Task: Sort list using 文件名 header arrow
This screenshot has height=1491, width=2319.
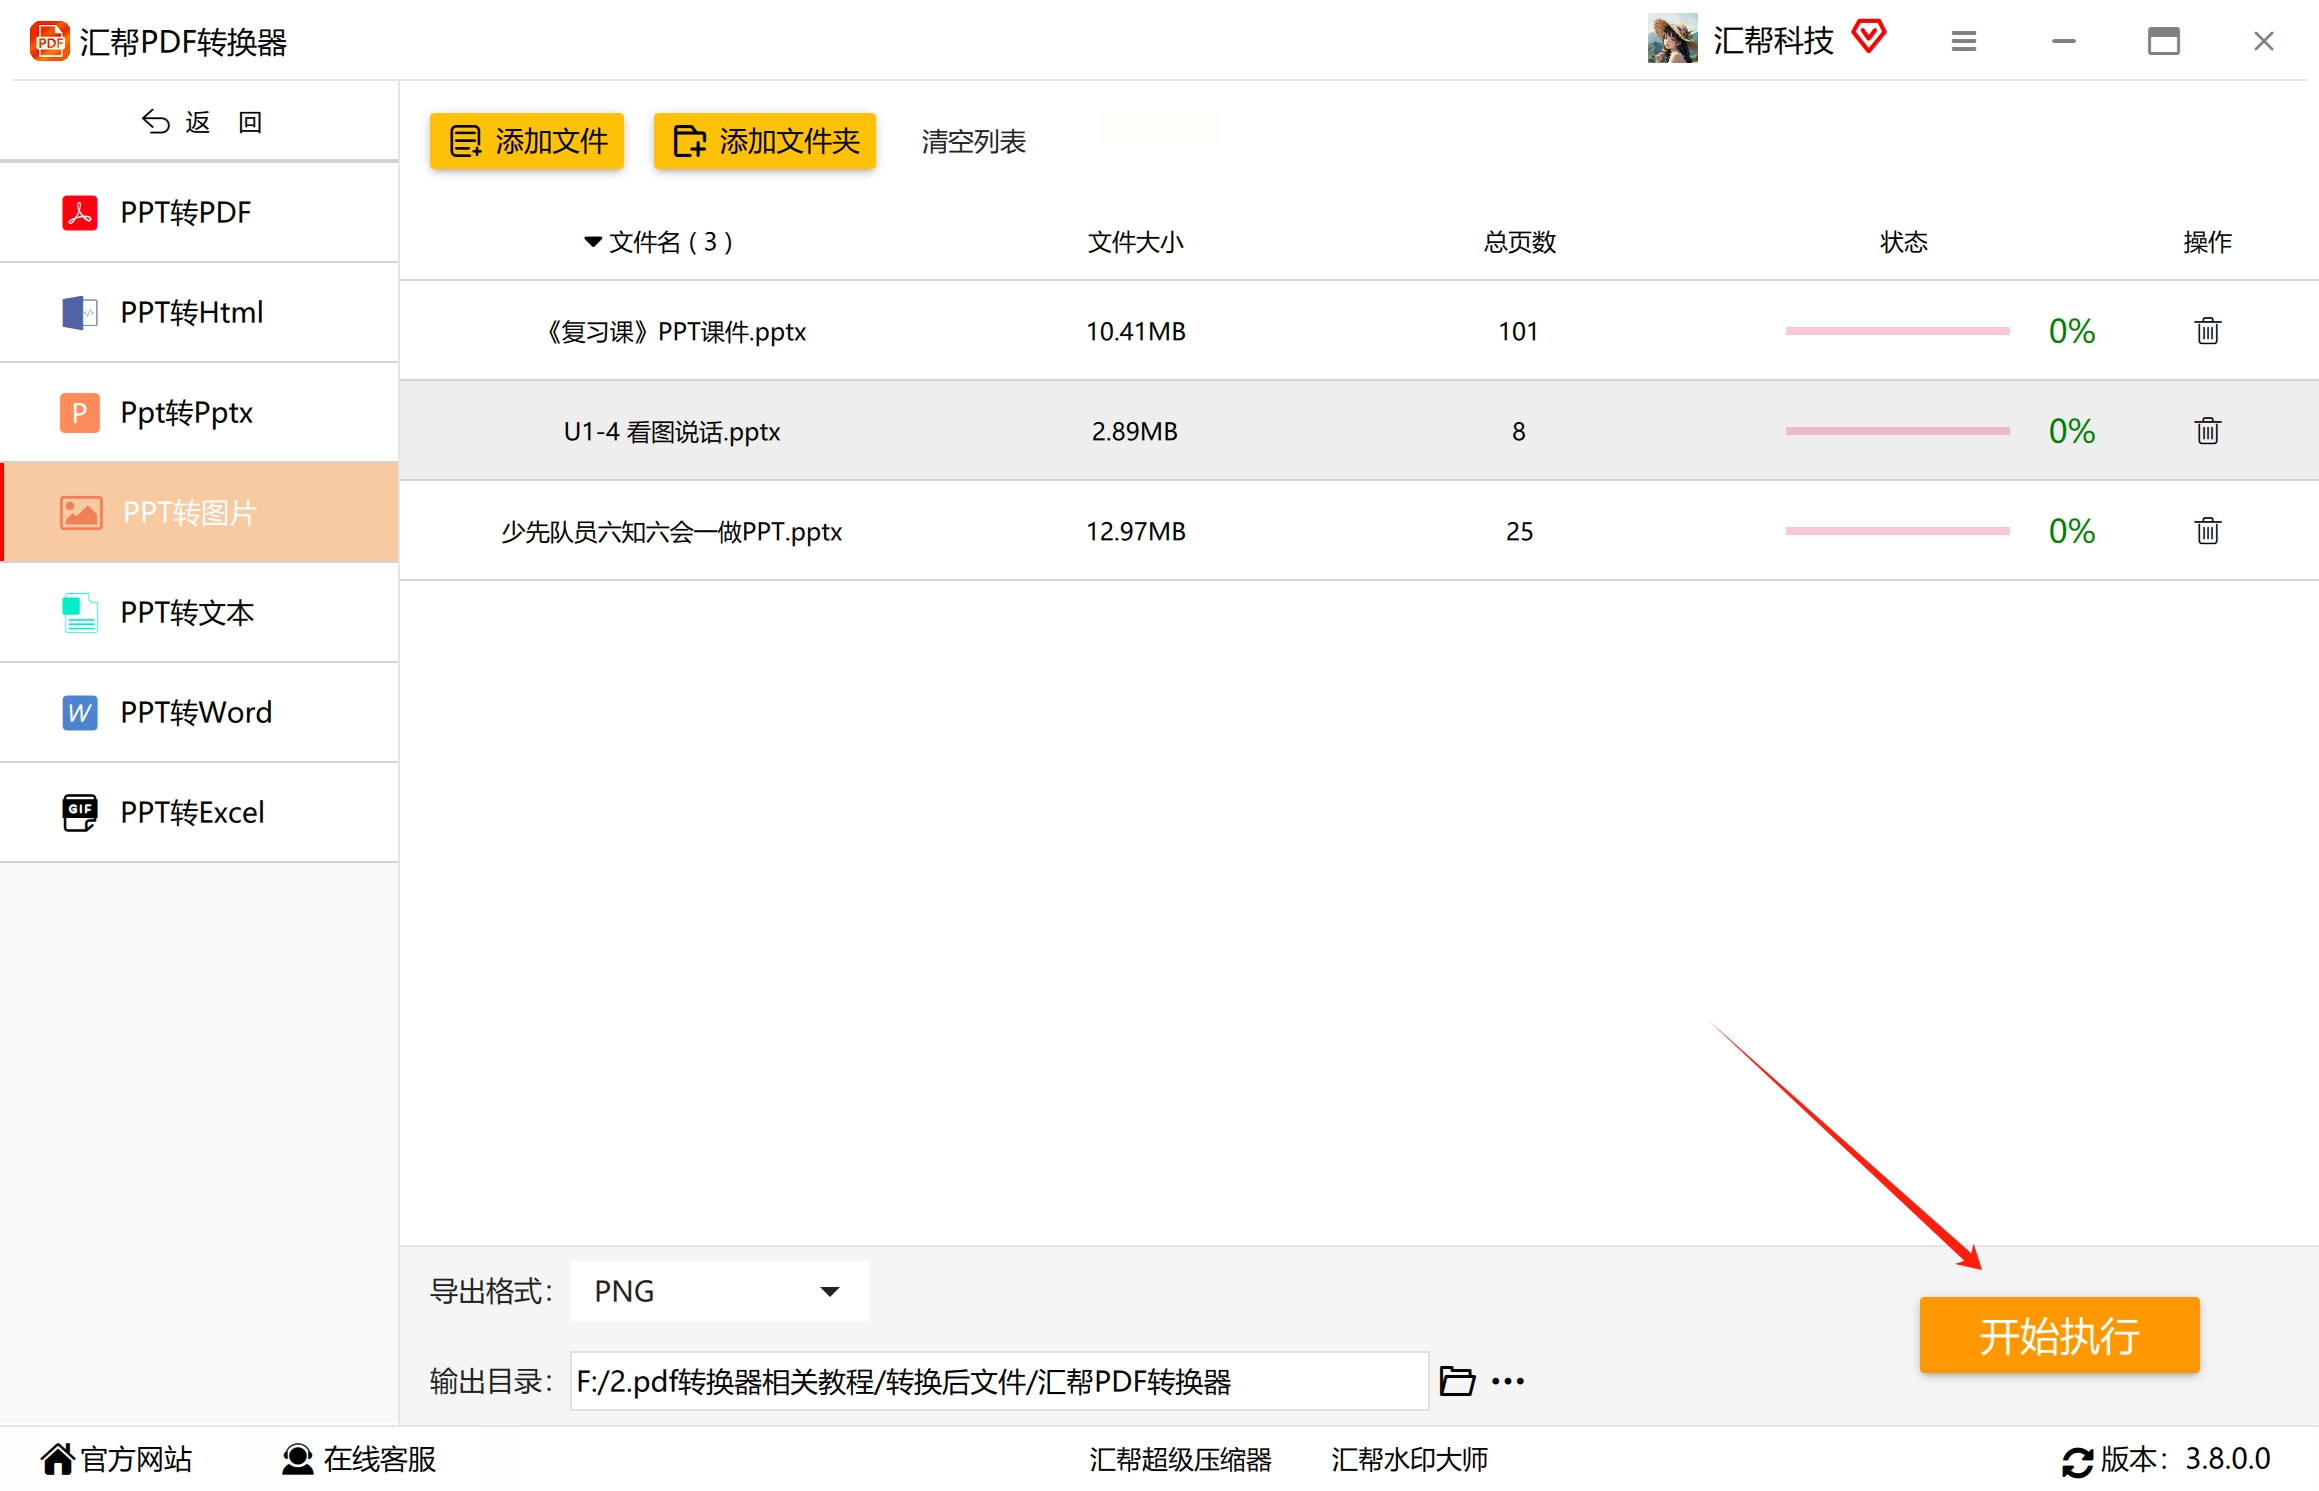Action: point(593,242)
